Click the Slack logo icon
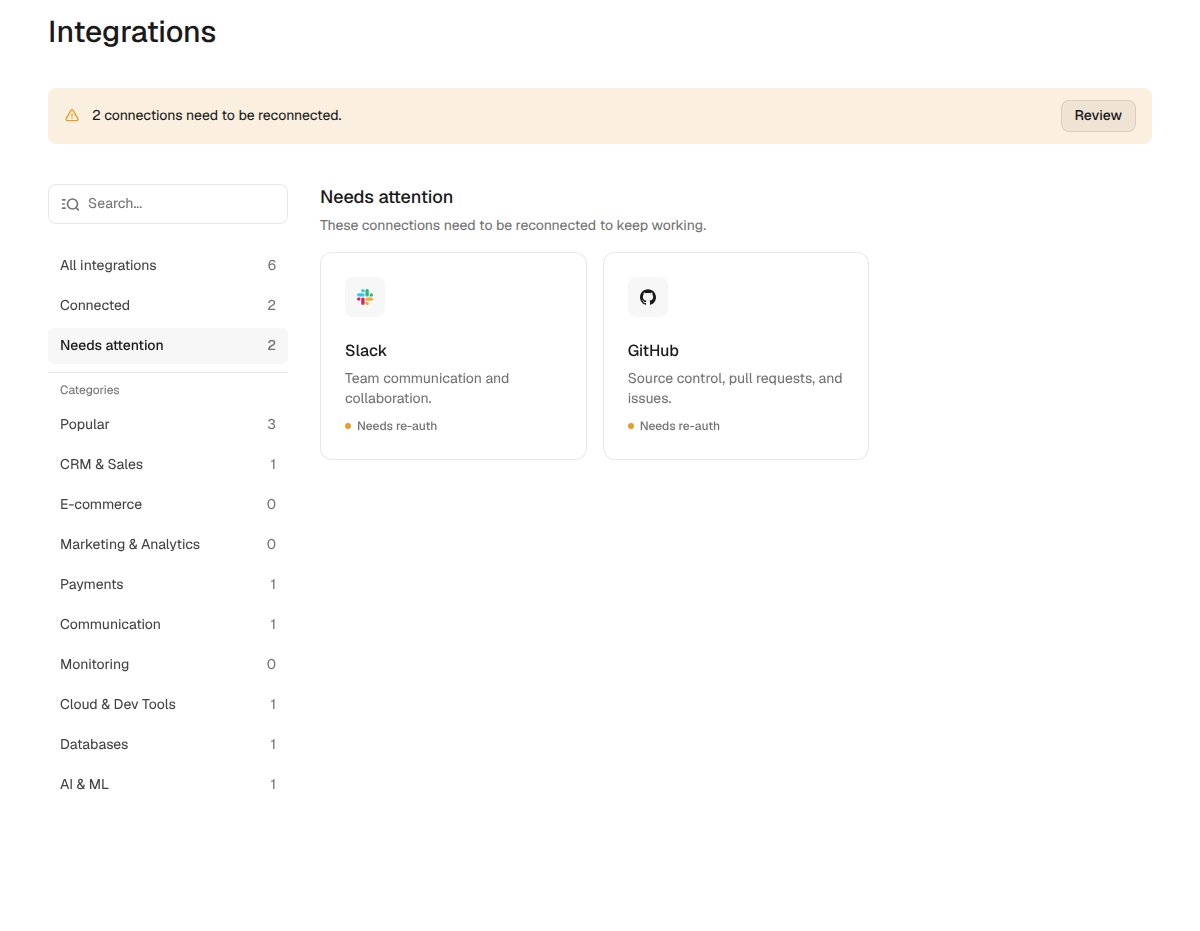This screenshot has height=931, width=1200. coord(365,297)
